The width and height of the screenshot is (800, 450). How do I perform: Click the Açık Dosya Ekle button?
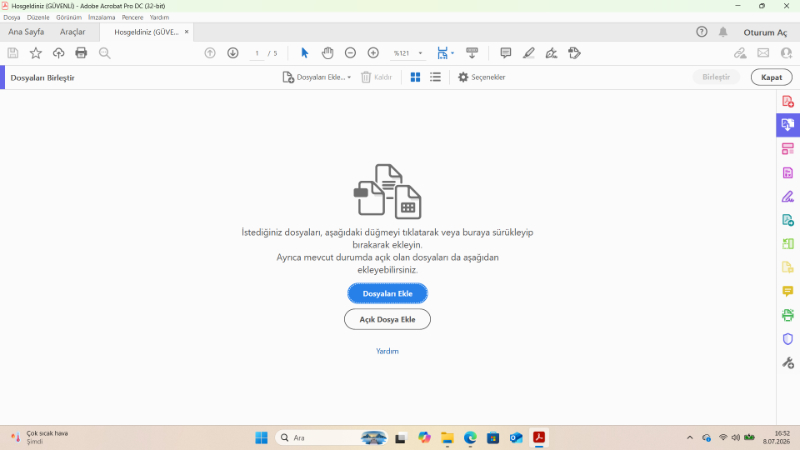pos(387,319)
